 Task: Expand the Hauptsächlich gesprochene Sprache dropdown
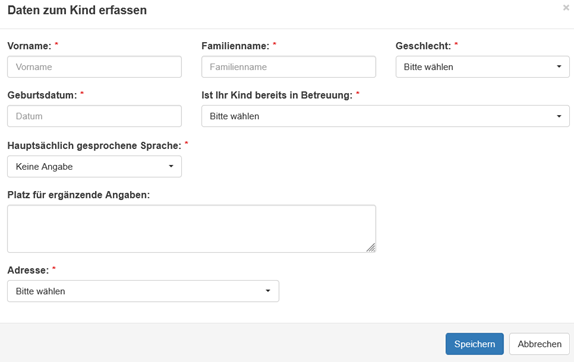coord(94,167)
